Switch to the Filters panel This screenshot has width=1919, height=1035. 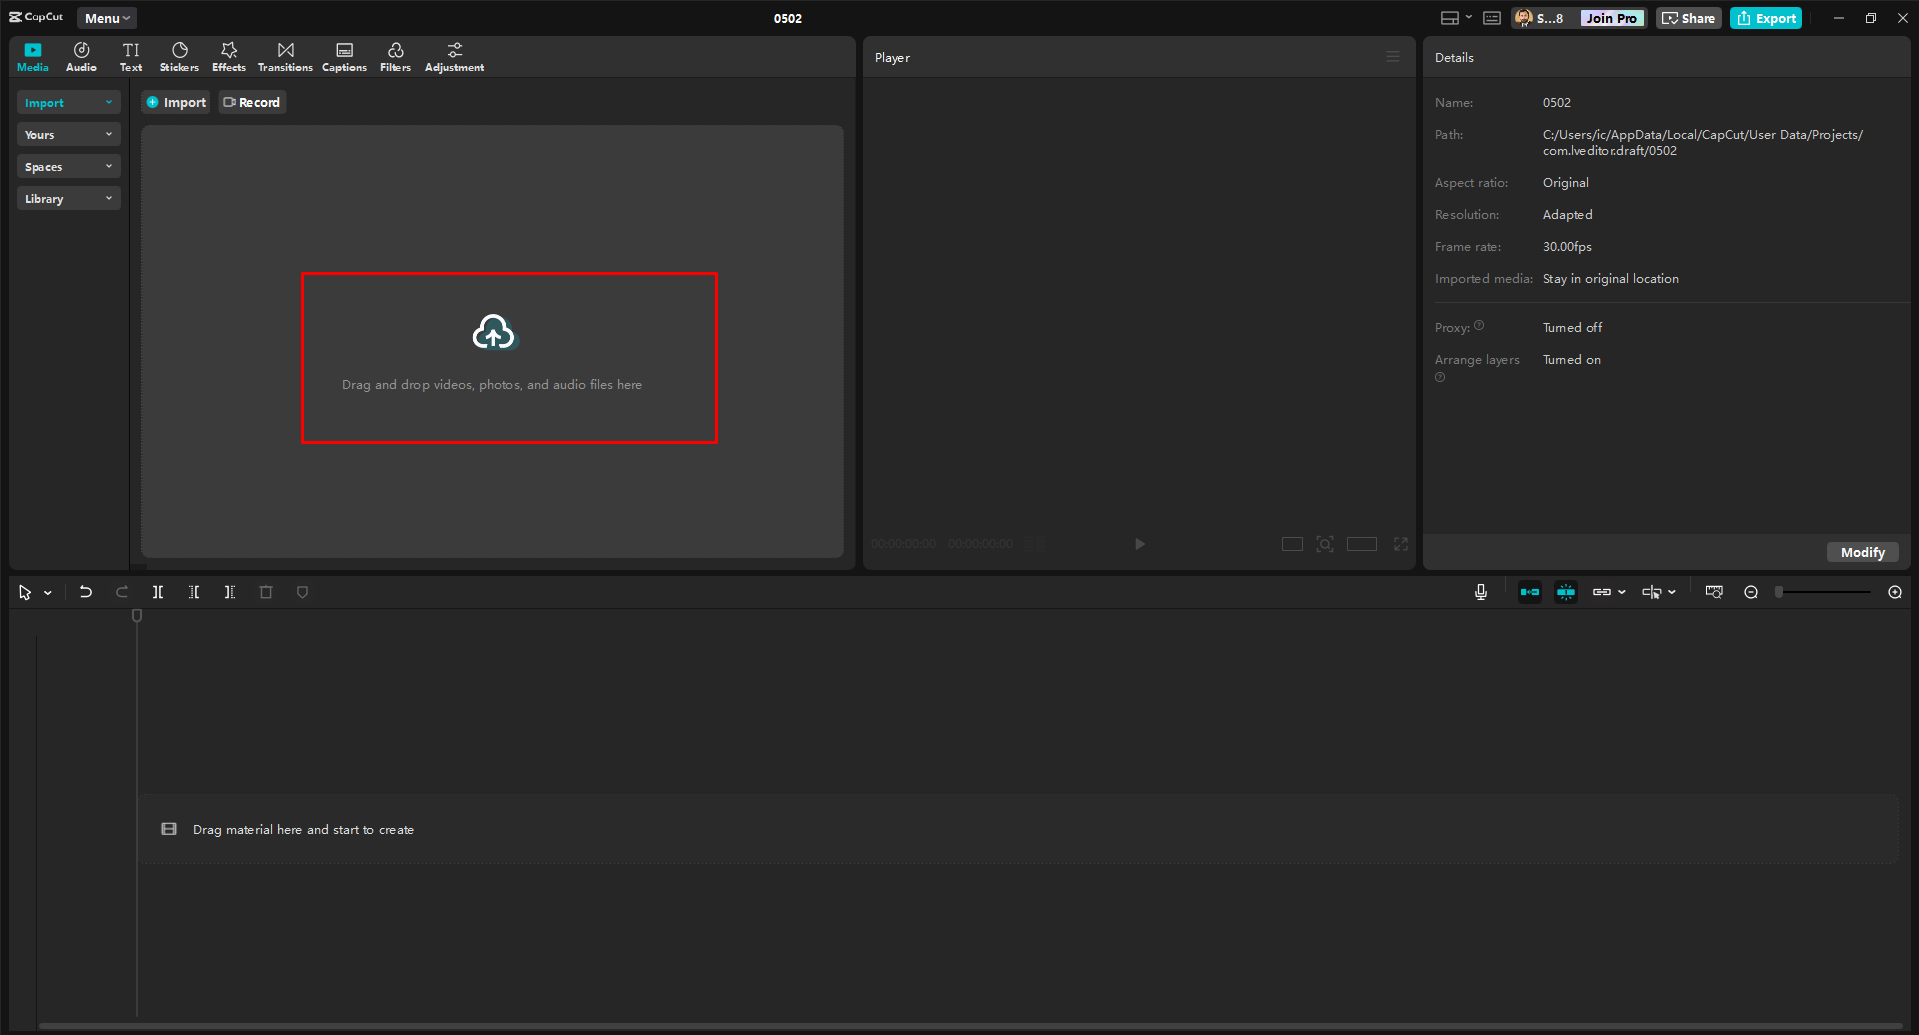click(394, 56)
